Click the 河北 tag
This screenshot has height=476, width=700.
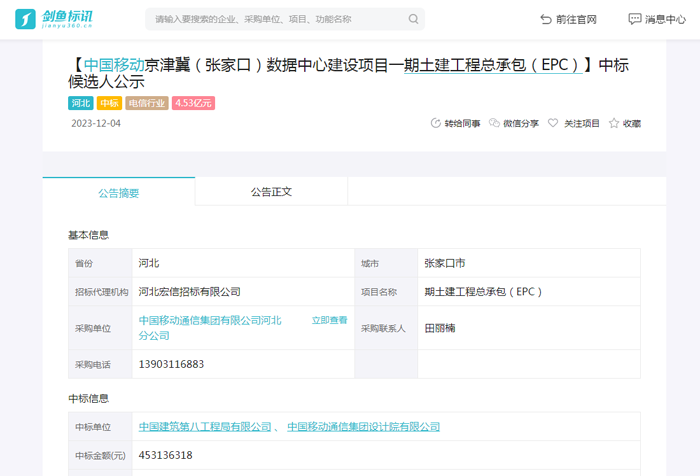[81, 103]
